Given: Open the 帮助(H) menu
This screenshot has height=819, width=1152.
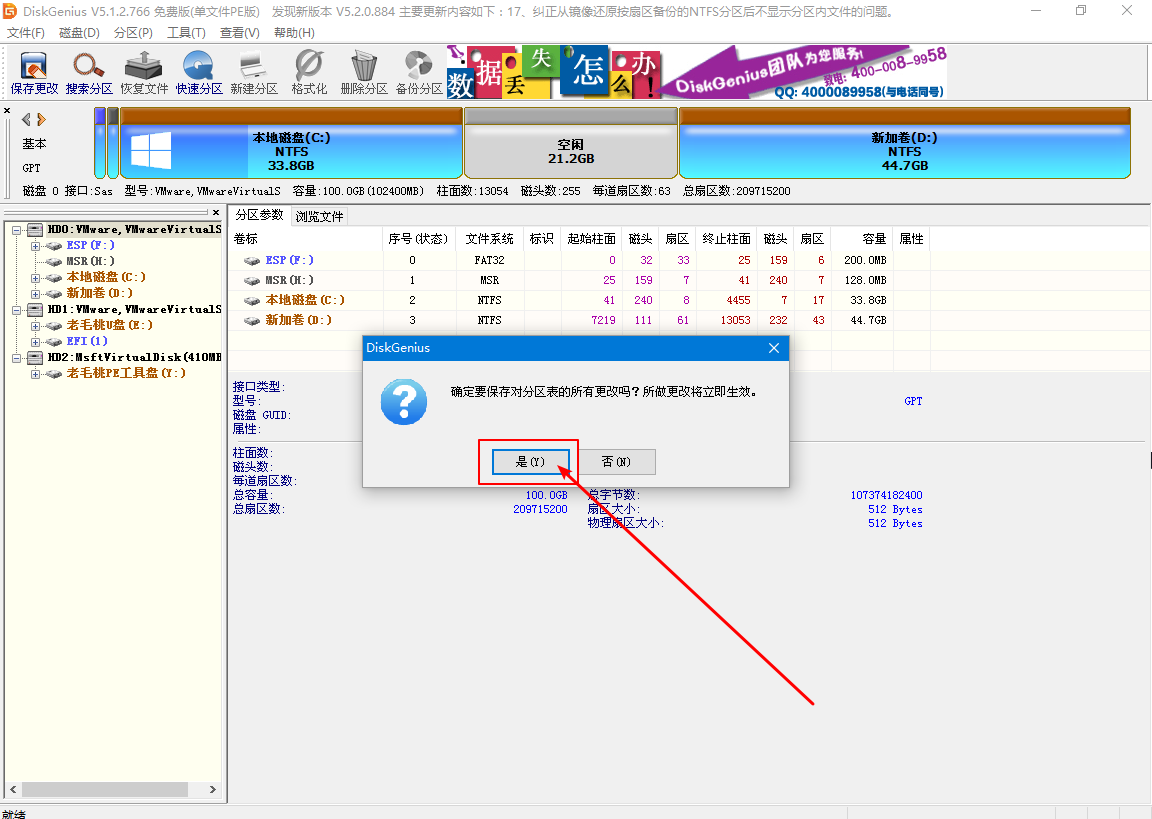Looking at the screenshot, I should click(294, 33).
